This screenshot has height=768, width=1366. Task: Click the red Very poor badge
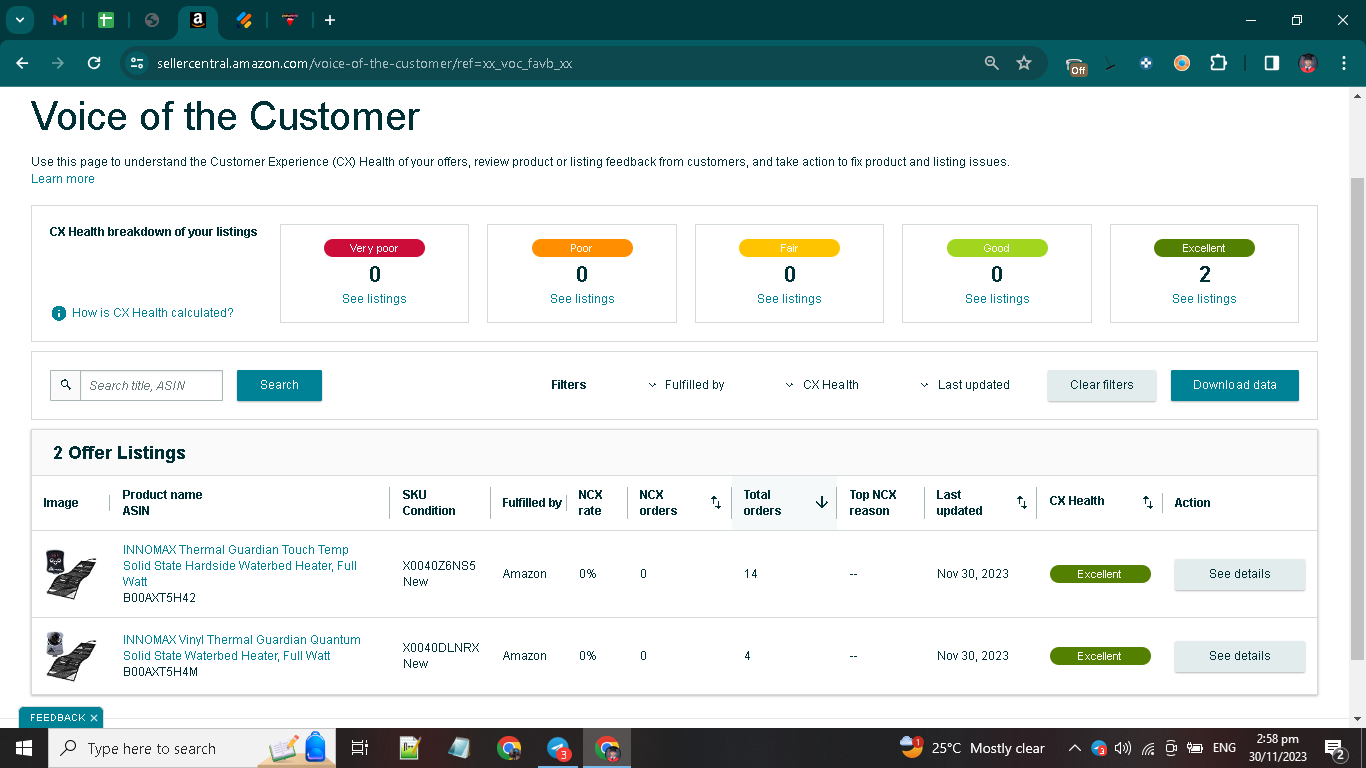click(374, 248)
